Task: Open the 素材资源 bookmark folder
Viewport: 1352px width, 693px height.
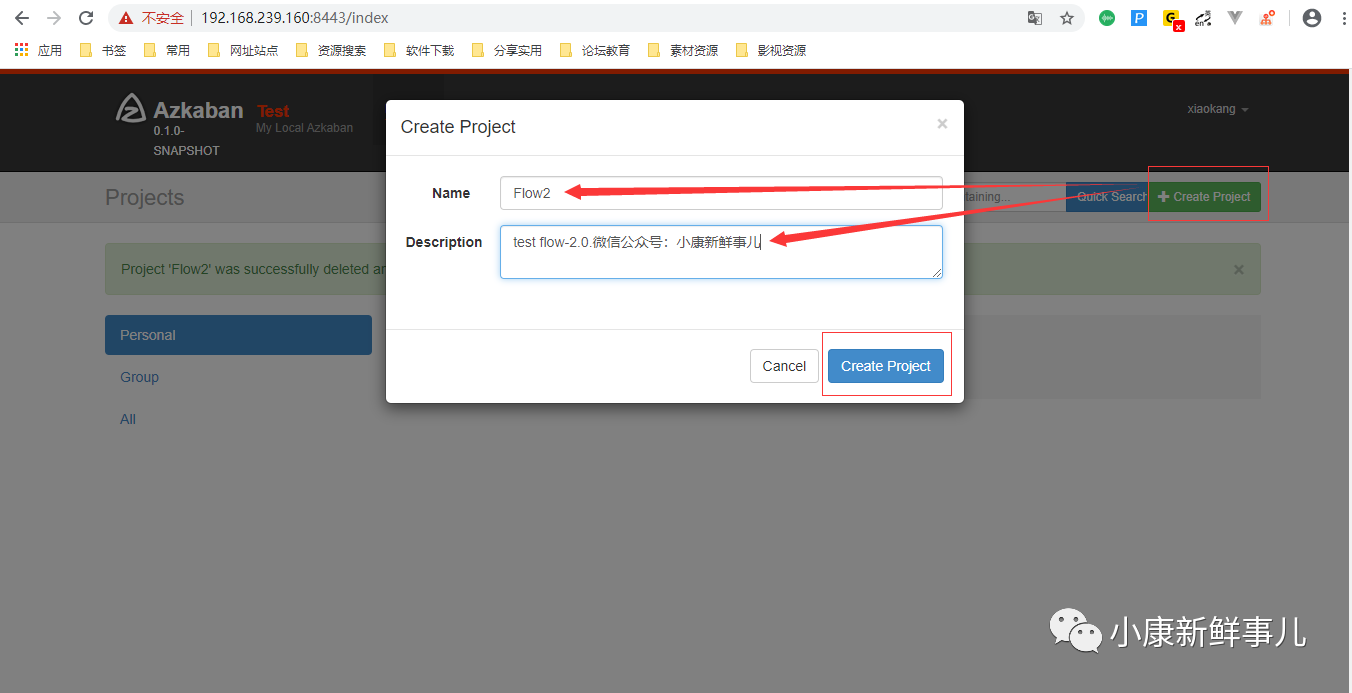Action: (x=682, y=50)
